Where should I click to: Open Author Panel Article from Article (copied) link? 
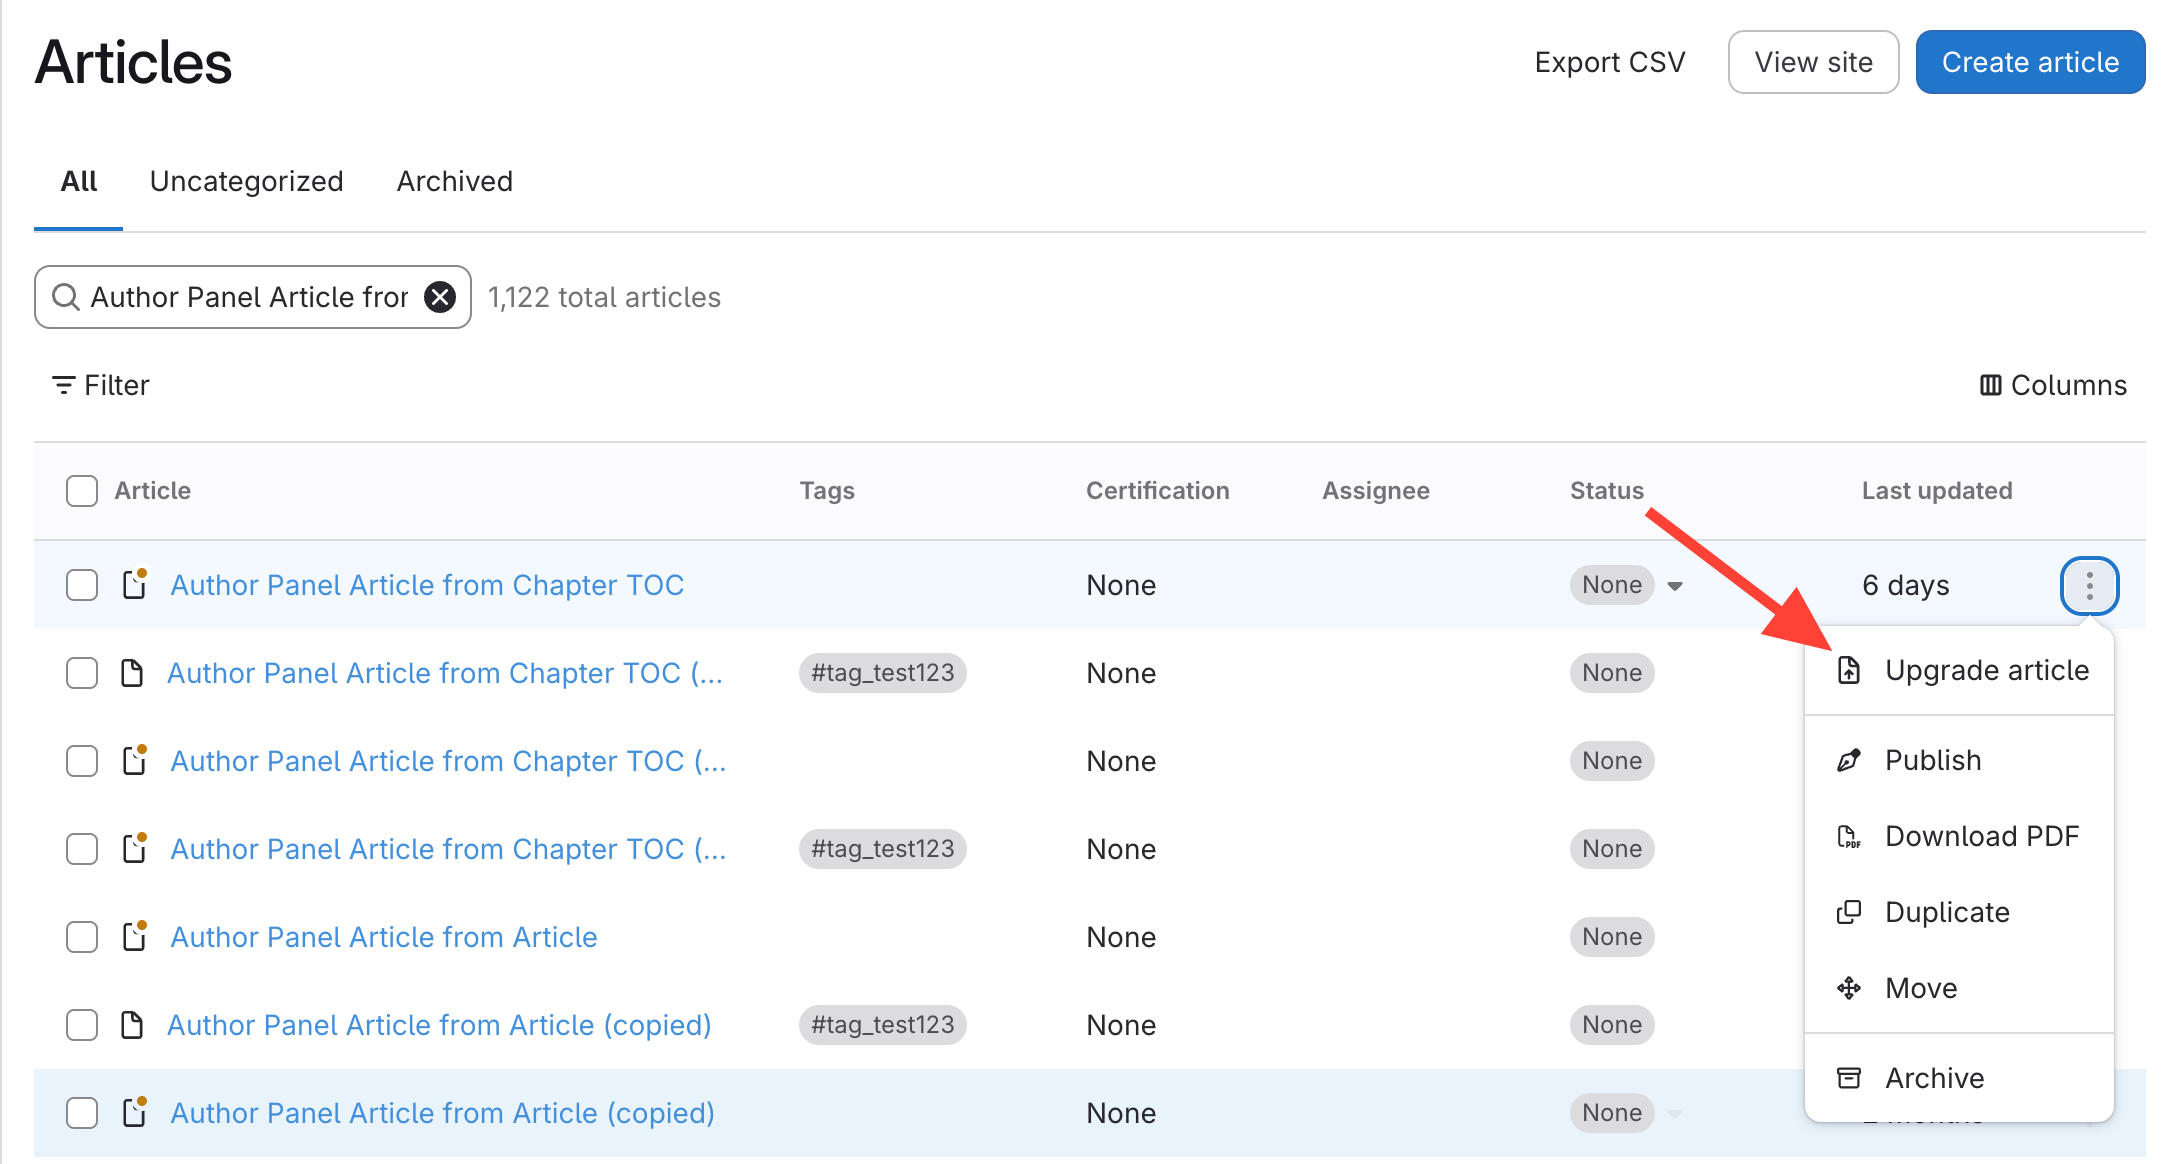[439, 1025]
